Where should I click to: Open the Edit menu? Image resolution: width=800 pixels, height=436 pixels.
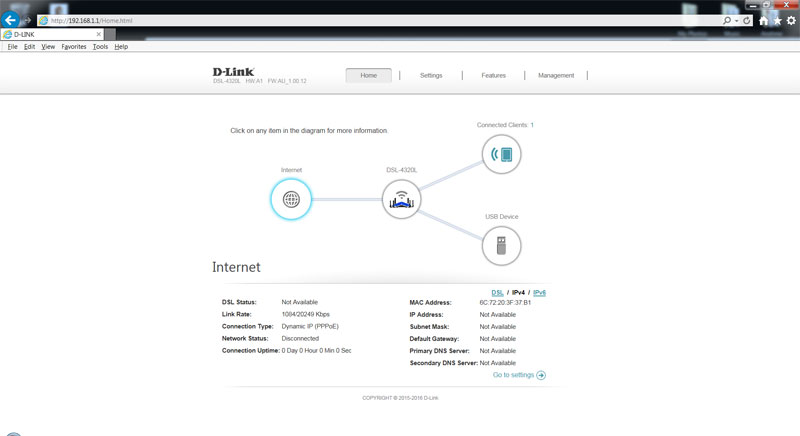pyautogui.click(x=29, y=46)
